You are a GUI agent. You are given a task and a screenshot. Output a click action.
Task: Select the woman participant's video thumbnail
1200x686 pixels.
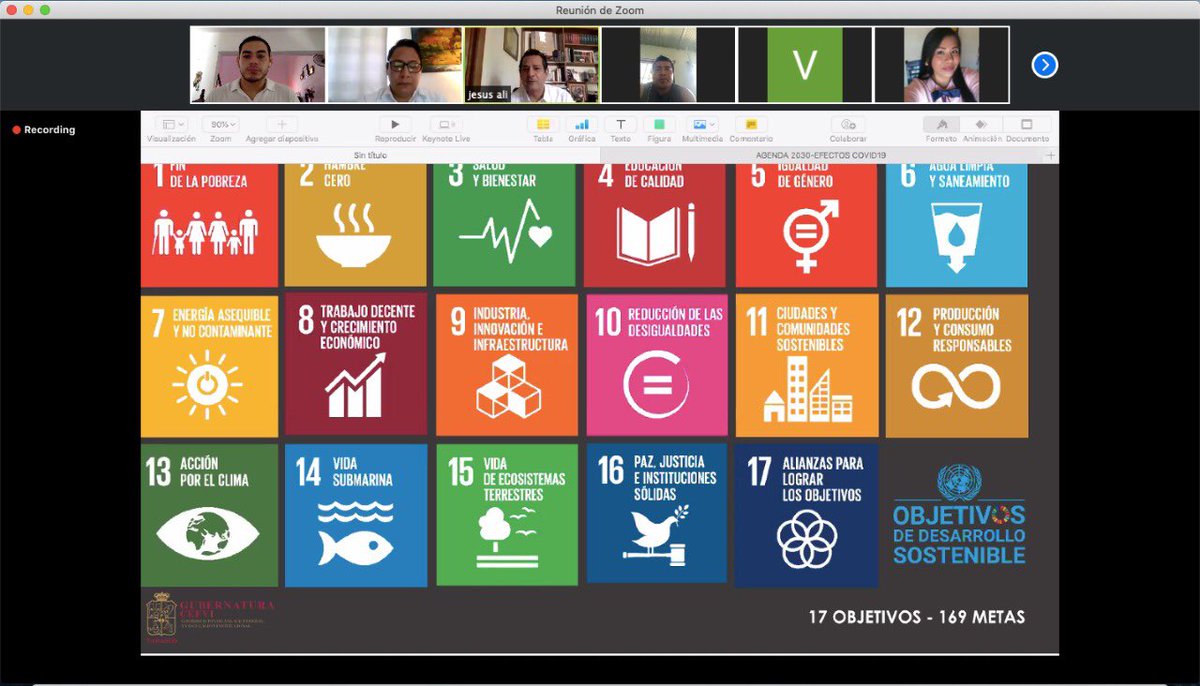pyautogui.click(x=941, y=64)
